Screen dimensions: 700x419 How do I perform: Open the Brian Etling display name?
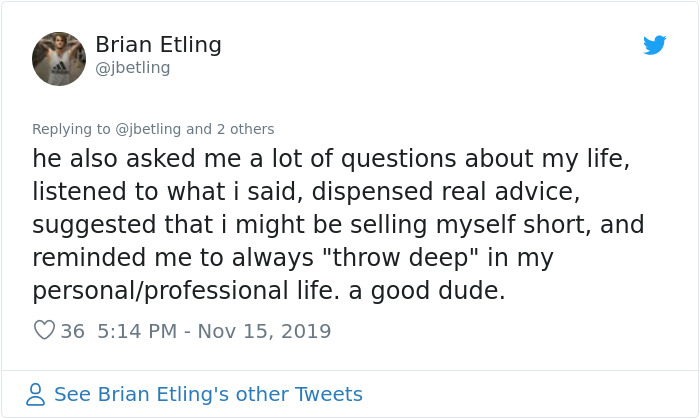click(x=158, y=45)
